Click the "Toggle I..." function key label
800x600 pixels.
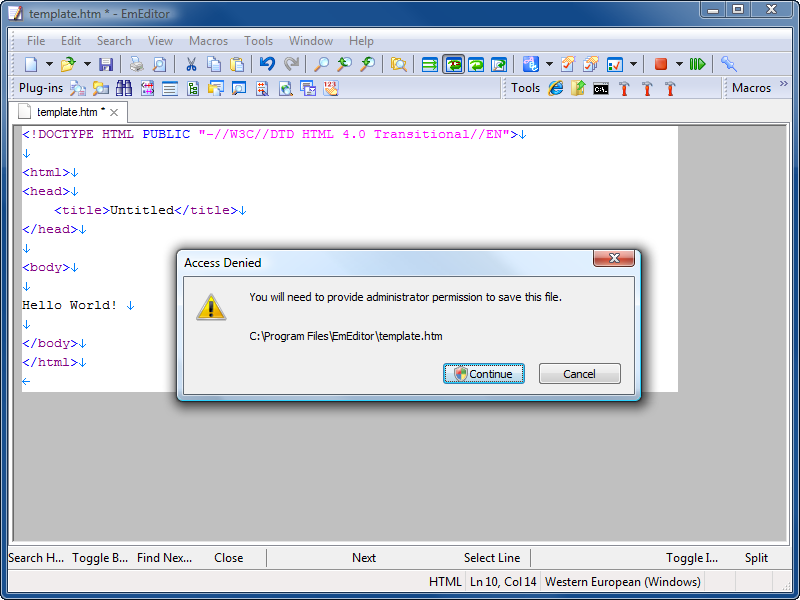(x=692, y=558)
